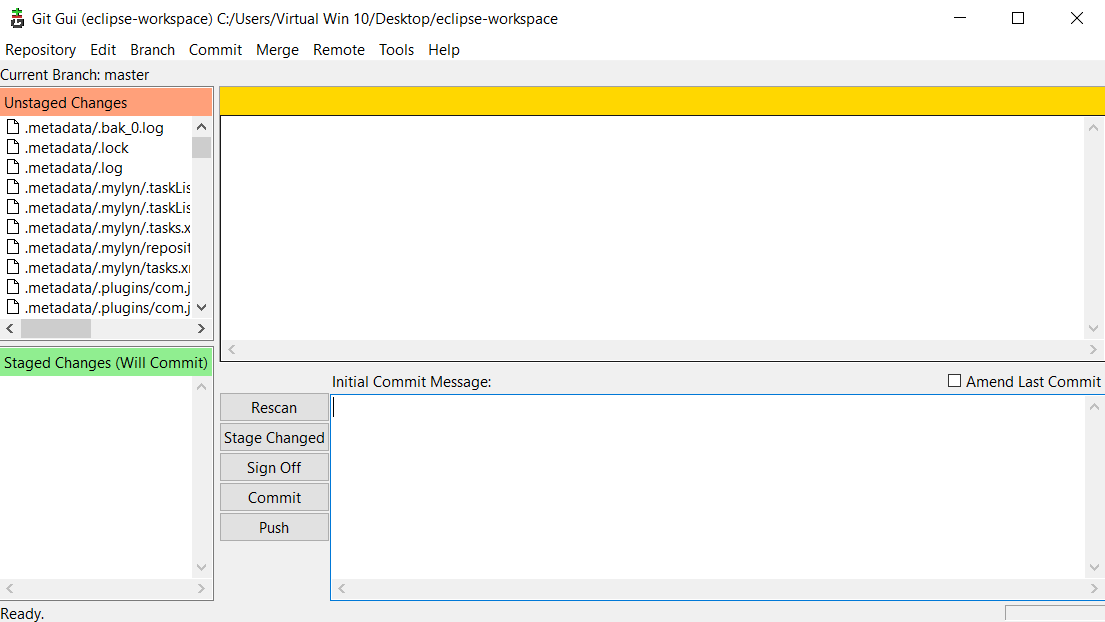
Task: Select the .metadata/.log file name
Action: (73, 168)
